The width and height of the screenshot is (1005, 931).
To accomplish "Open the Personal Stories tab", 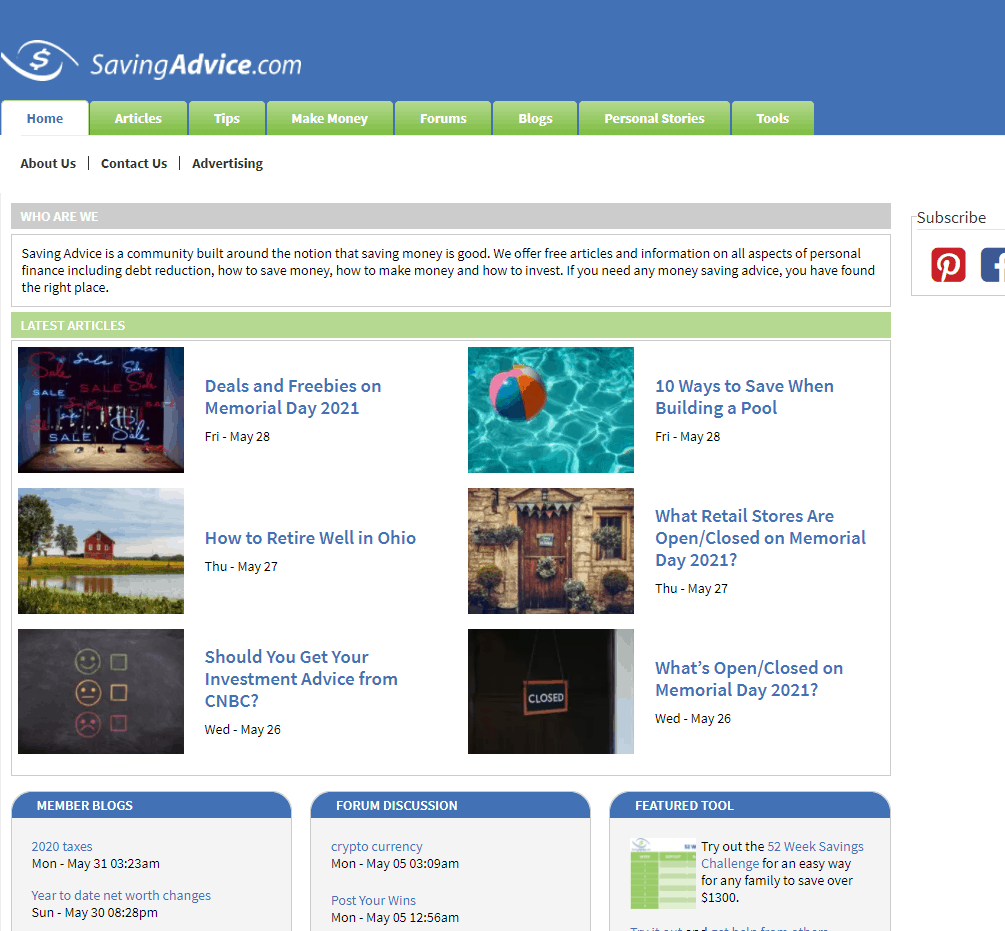I will [654, 118].
